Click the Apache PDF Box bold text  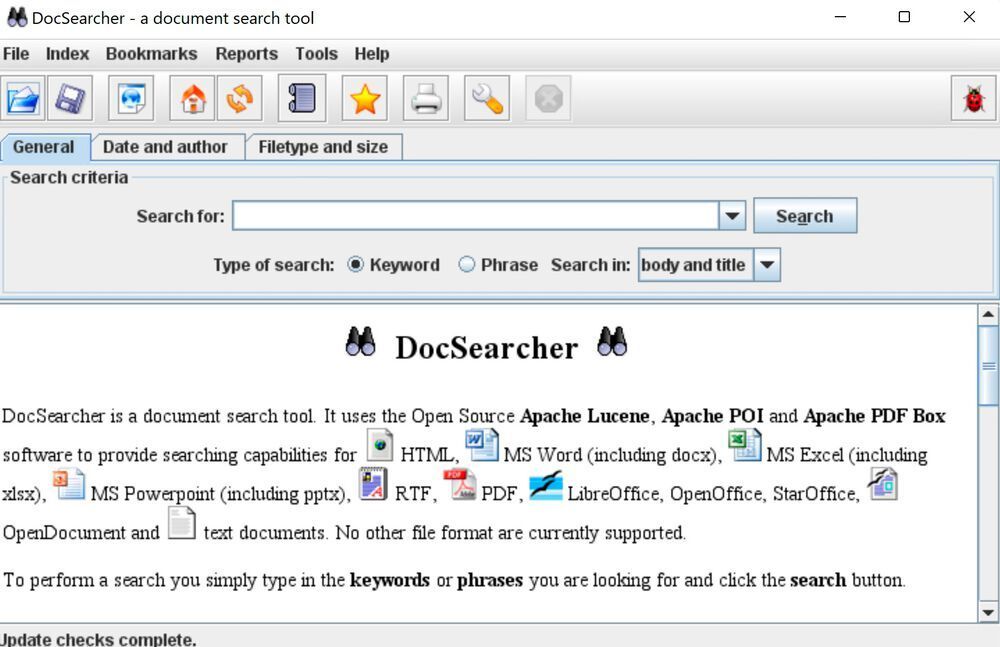coord(874,416)
